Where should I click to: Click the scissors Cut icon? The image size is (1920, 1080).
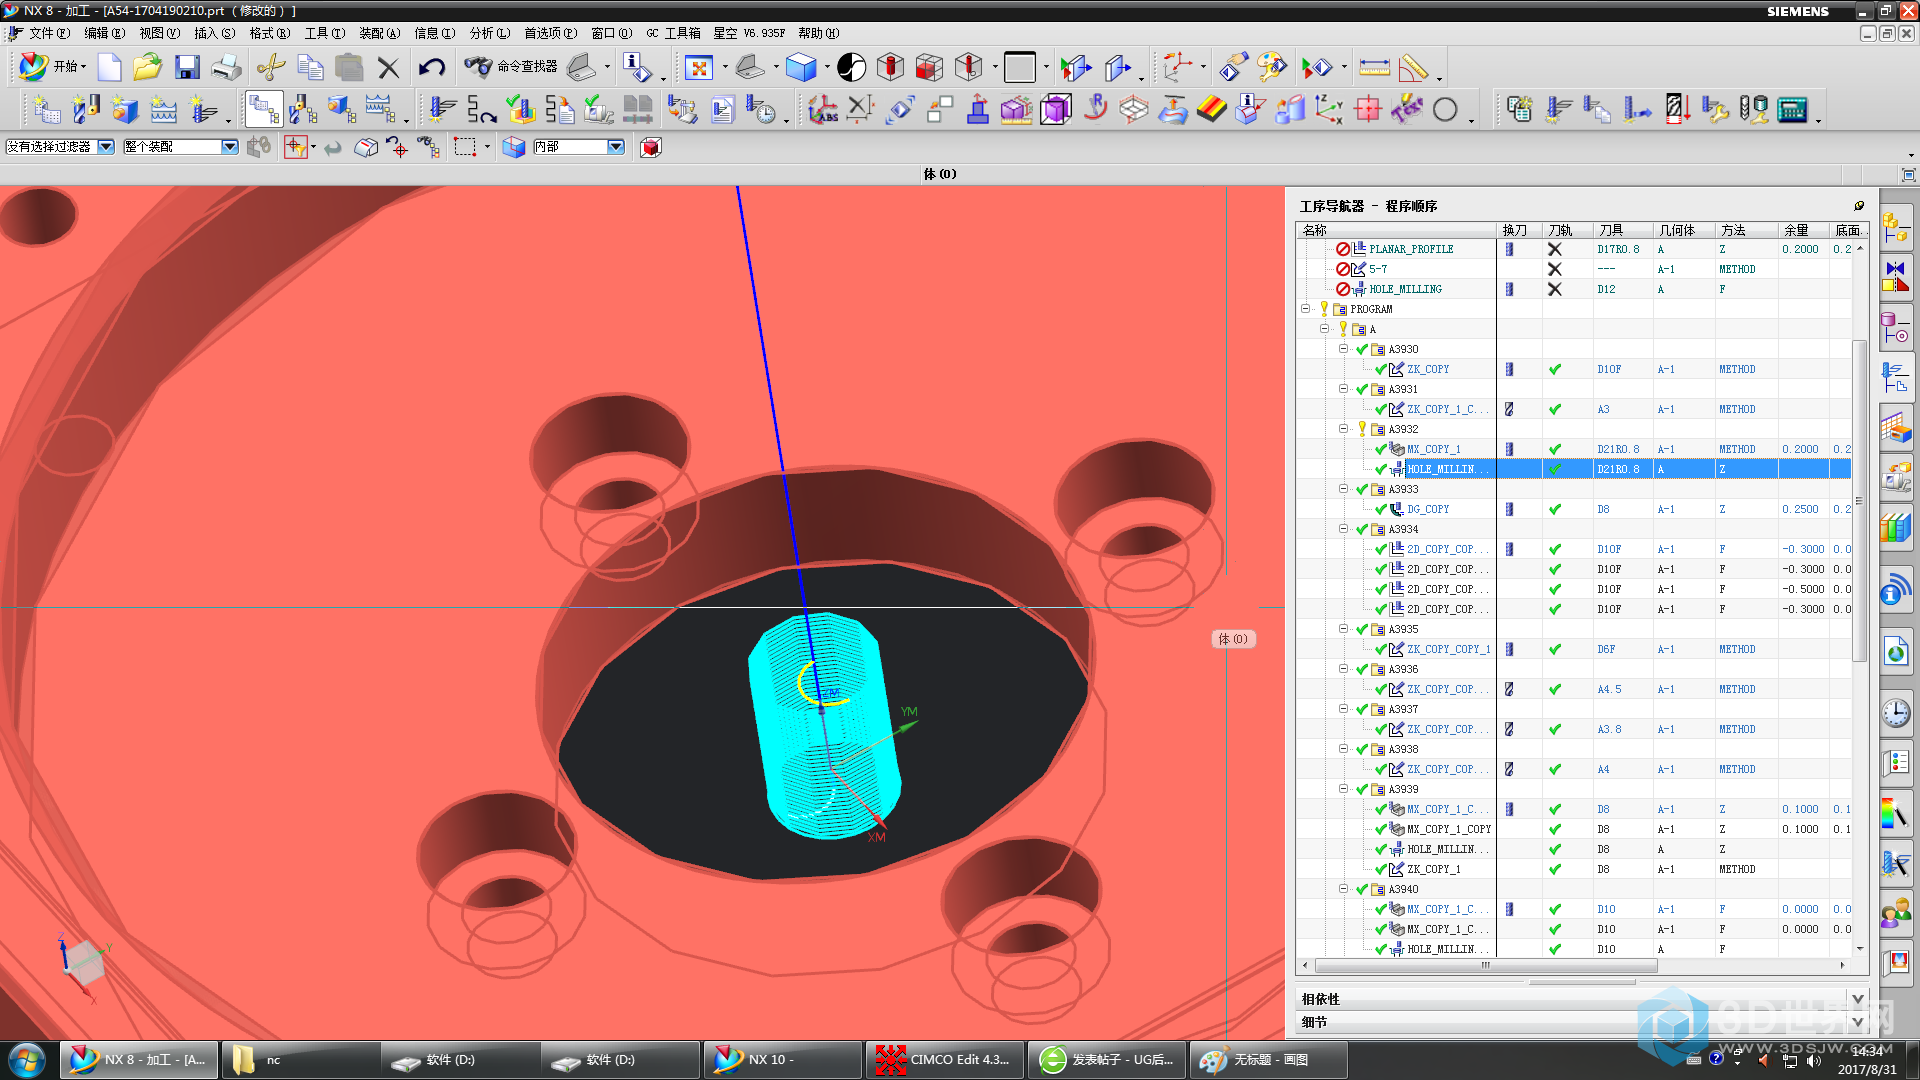tap(271, 67)
